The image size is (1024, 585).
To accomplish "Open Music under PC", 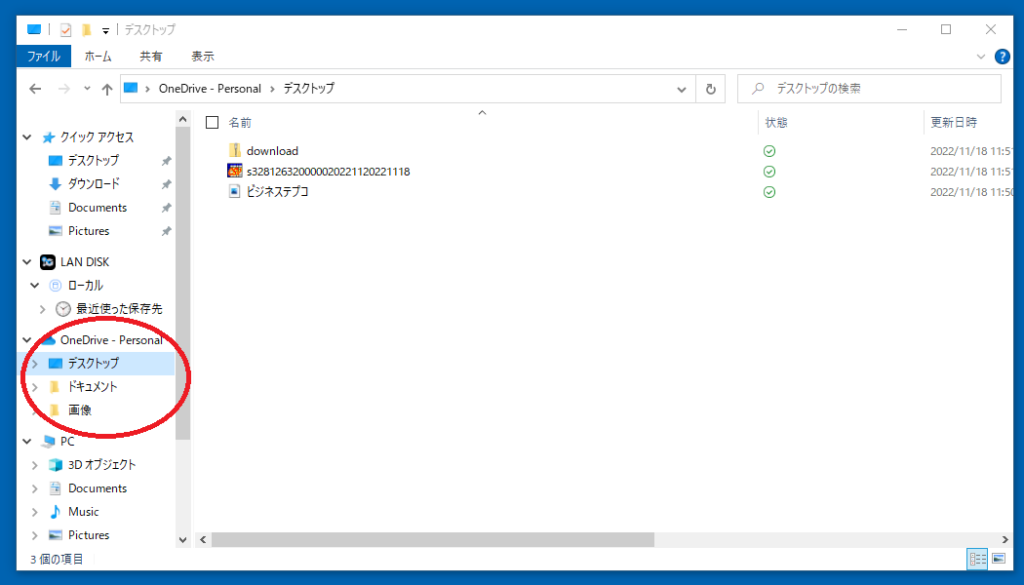I will pyautogui.click(x=84, y=512).
